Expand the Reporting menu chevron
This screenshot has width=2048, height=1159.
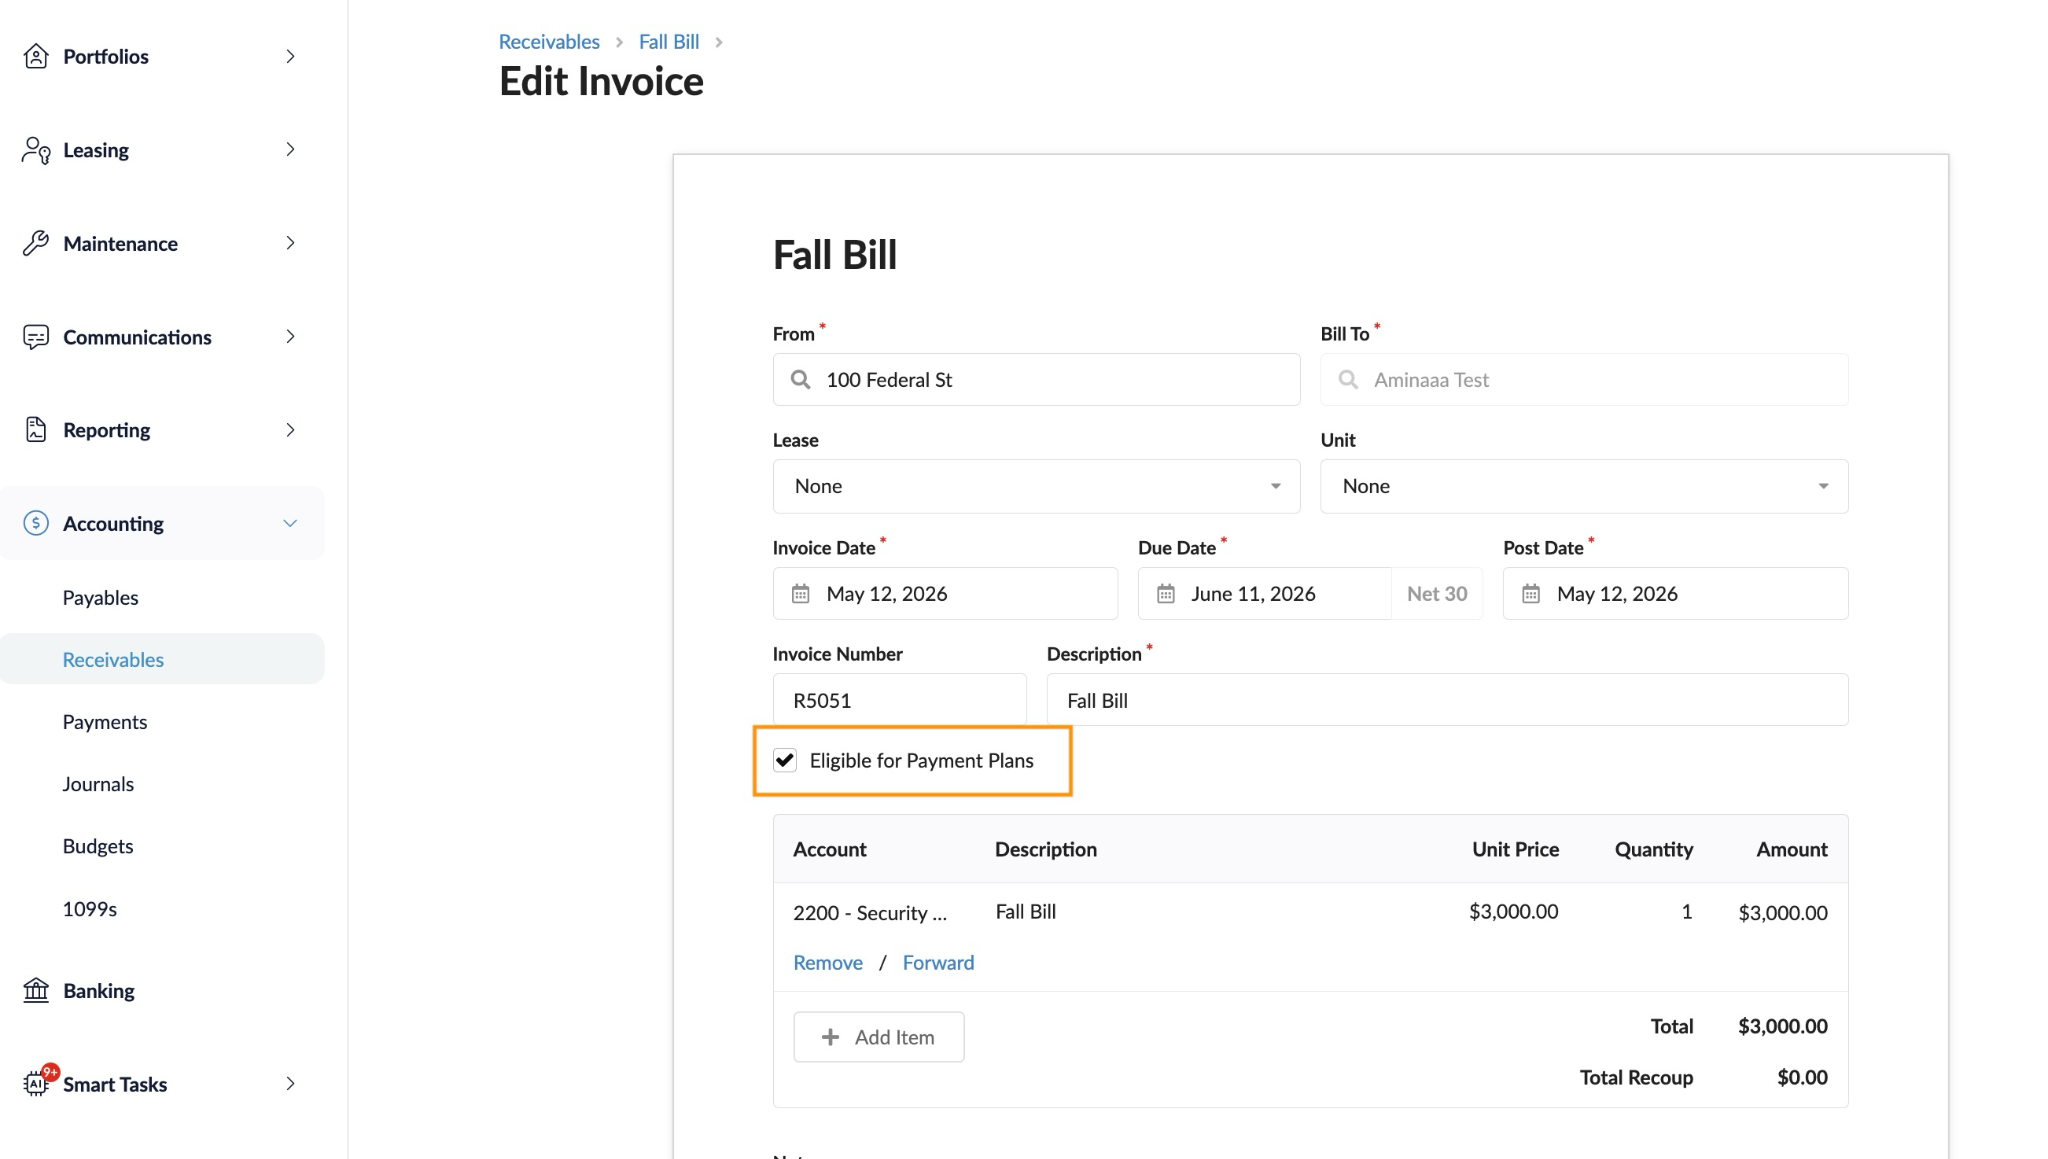(290, 430)
